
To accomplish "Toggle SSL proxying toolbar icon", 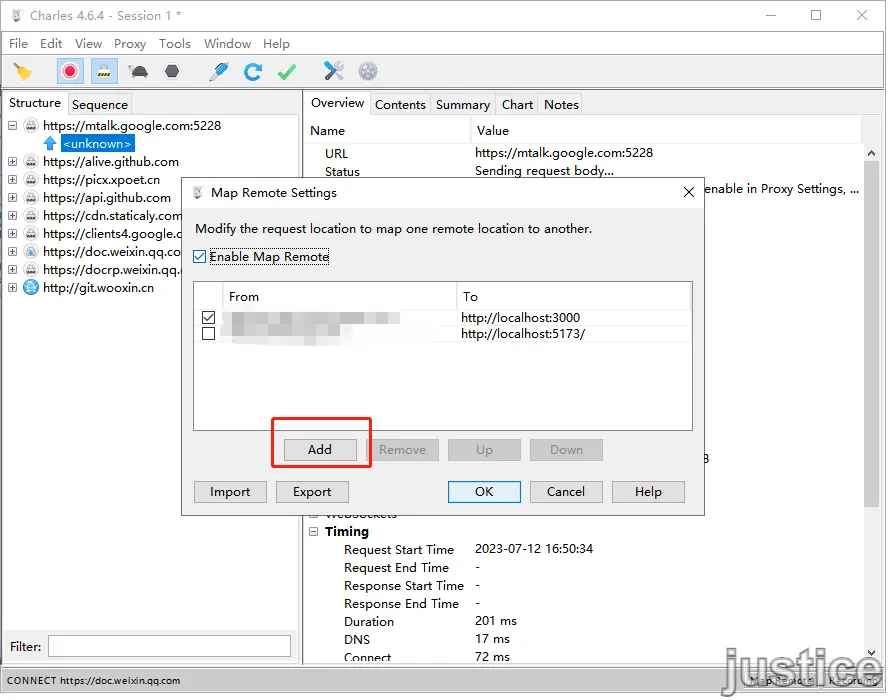I will [104, 72].
